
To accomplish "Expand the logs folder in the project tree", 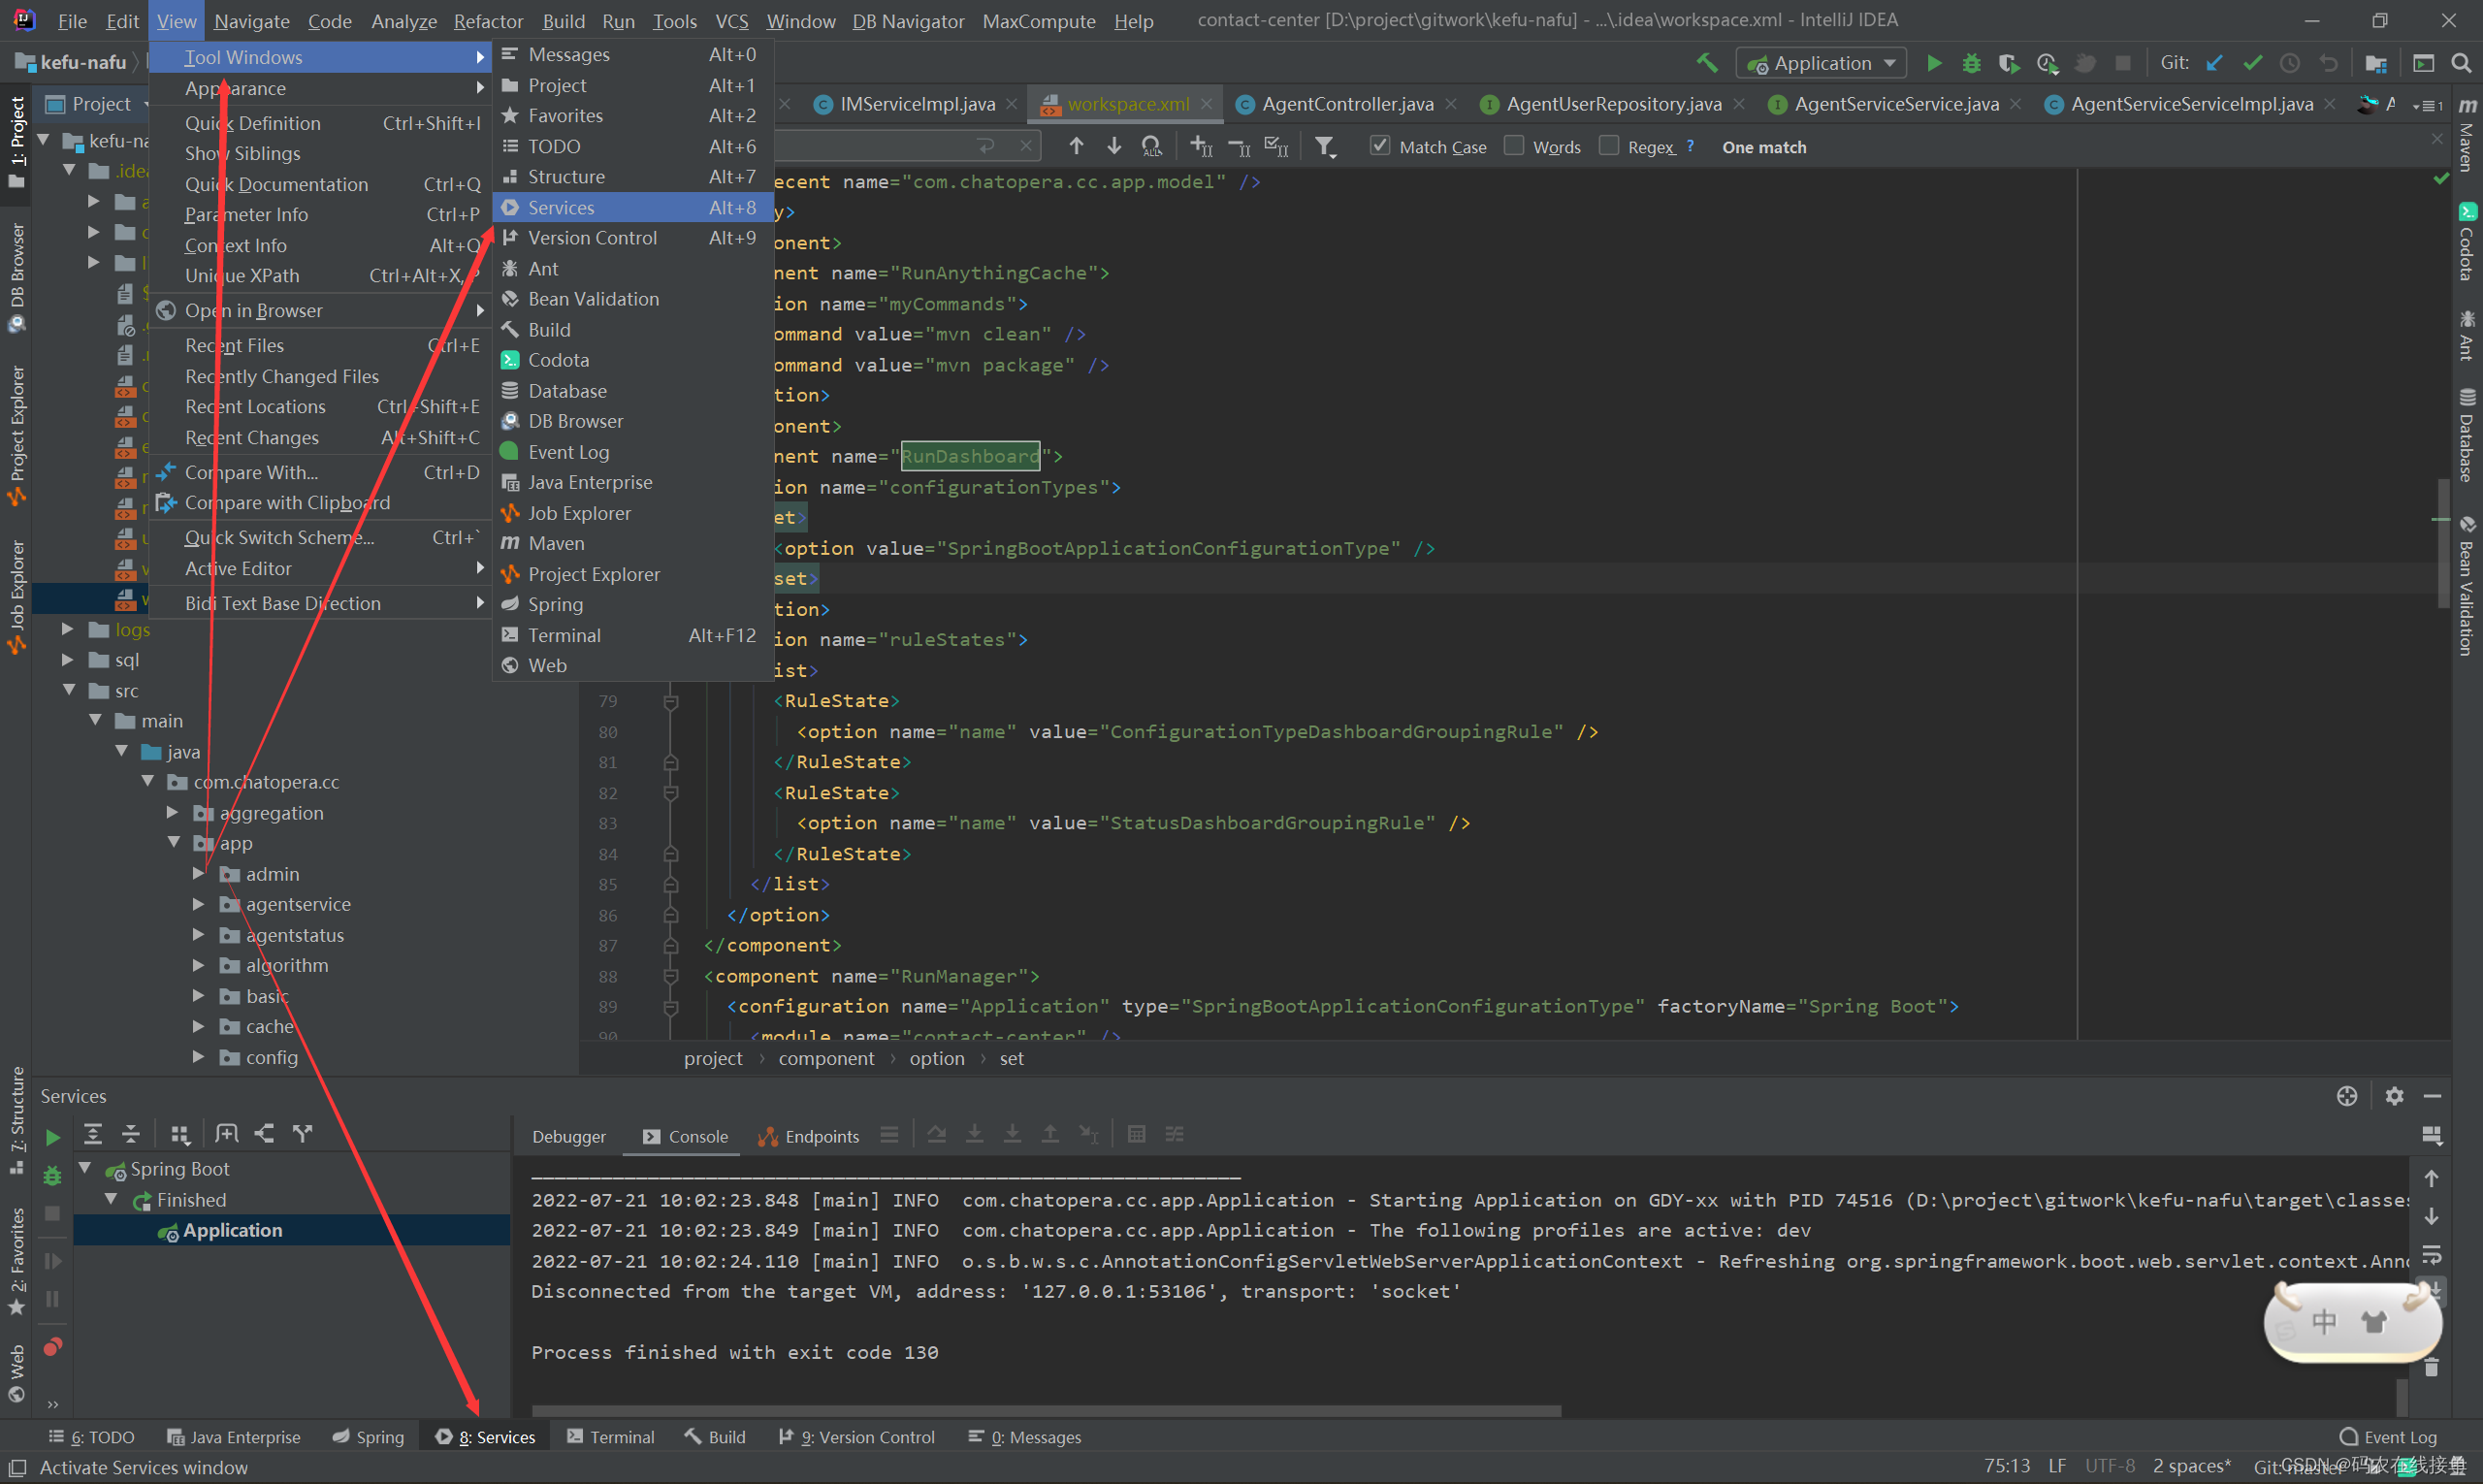I will (x=67, y=629).
